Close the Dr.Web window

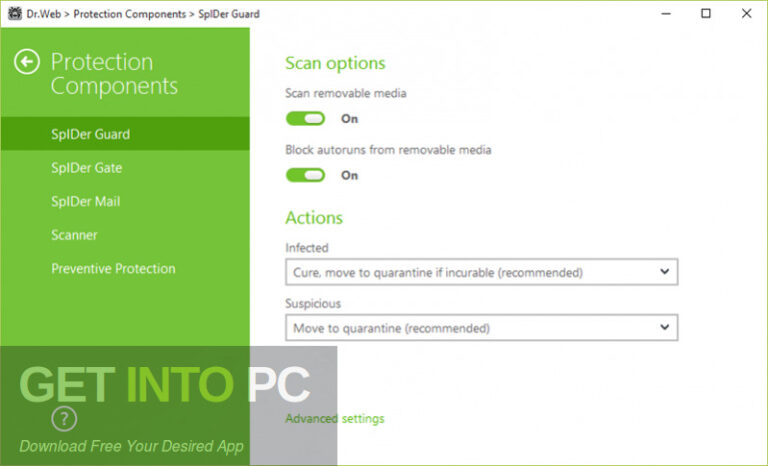click(746, 14)
